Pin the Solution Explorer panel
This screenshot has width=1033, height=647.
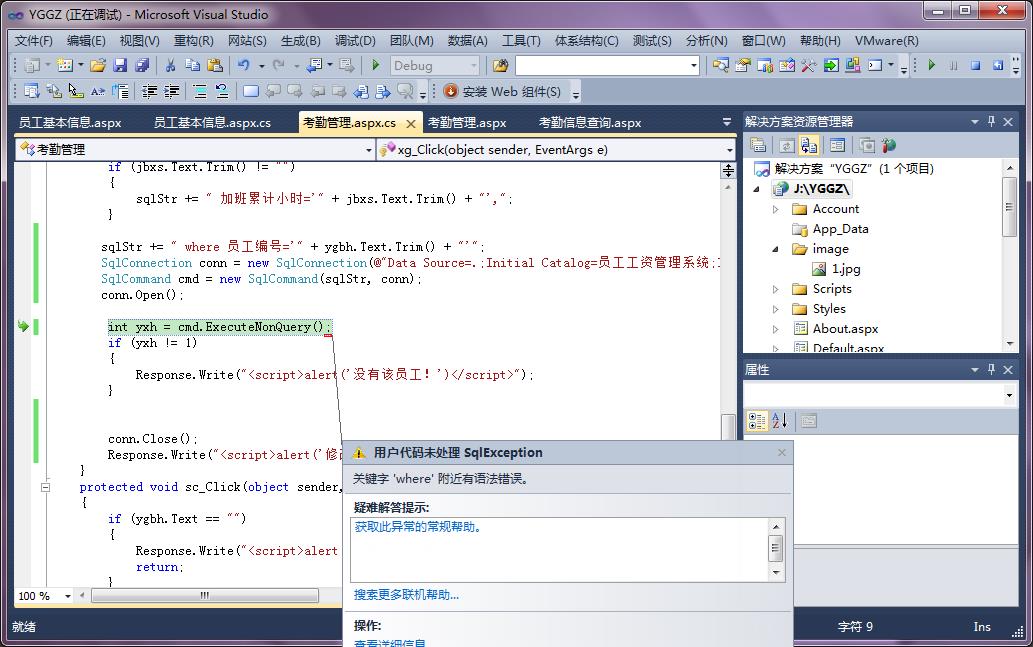[x=991, y=121]
